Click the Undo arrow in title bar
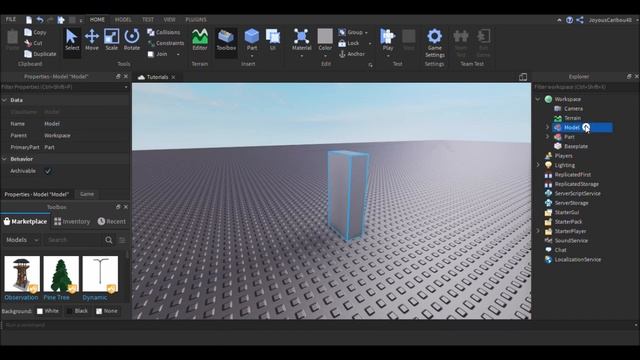Screen dimensions: 640x360 (x=40, y=20)
